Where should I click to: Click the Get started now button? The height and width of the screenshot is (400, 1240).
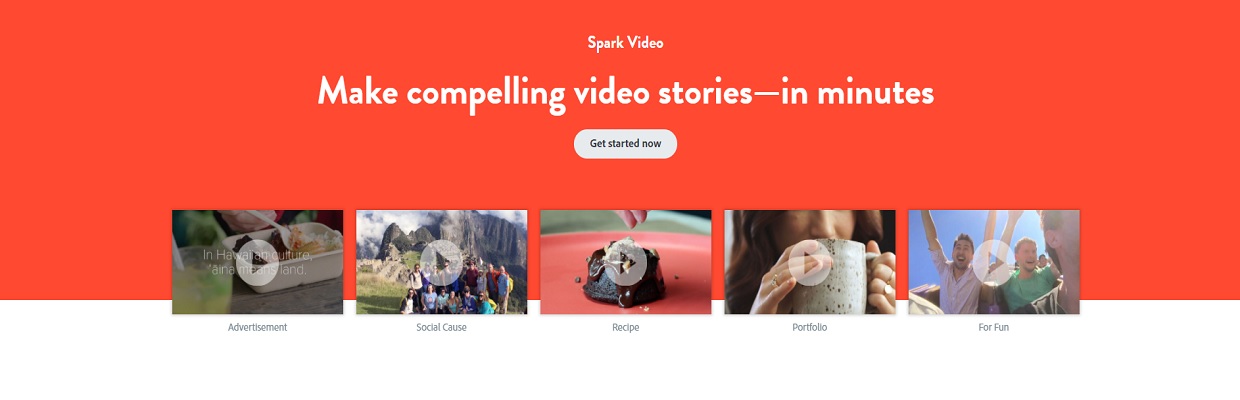(625, 144)
